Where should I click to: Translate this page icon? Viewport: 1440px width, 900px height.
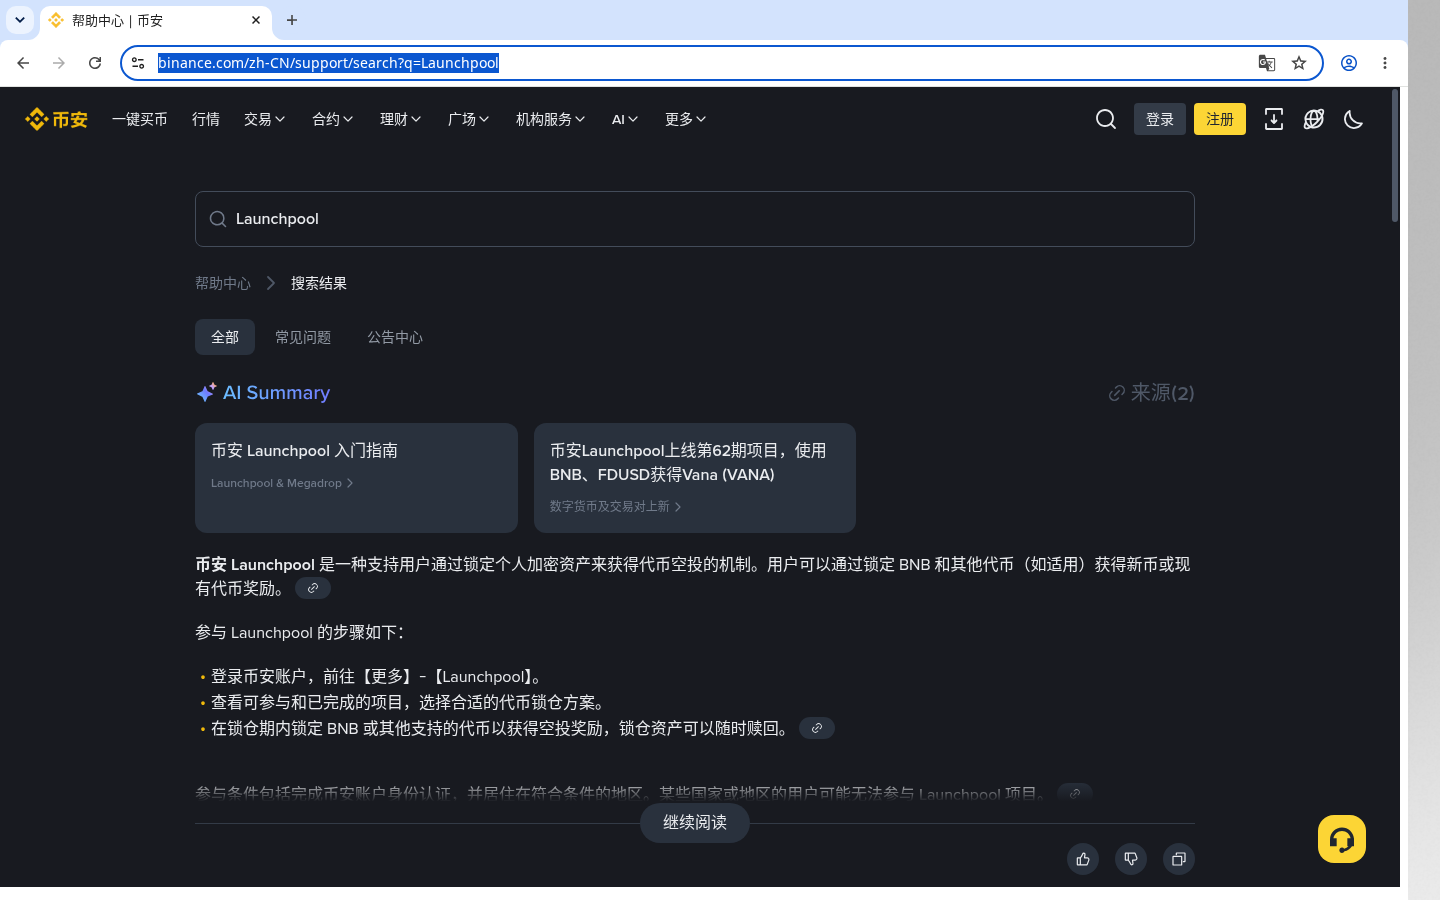point(1267,63)
